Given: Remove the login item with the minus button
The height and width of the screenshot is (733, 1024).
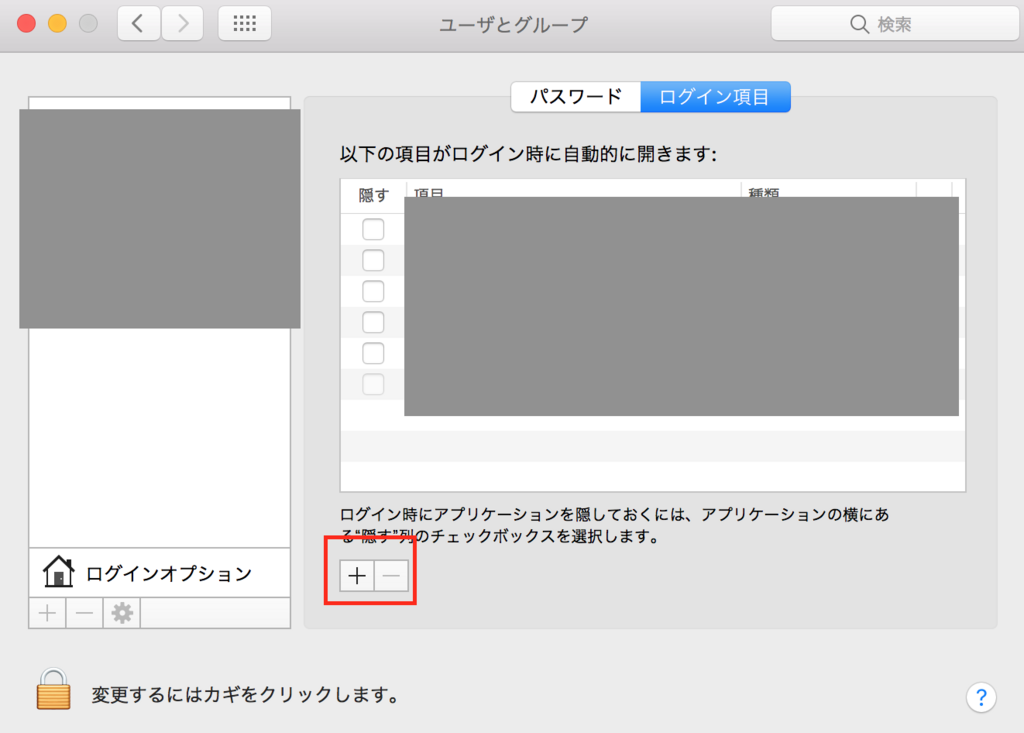Looking at the screenshot, I should pyautogui.click(x=391, y=576).
